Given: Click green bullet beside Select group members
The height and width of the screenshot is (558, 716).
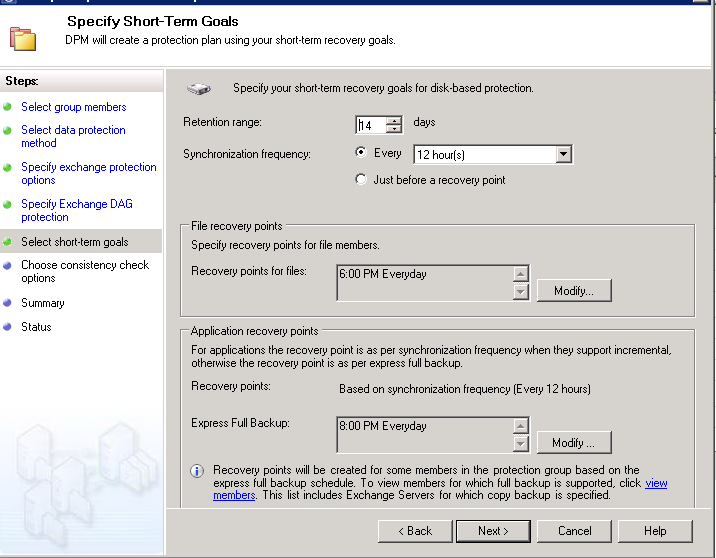Looking at the screenshot, I should (7, 107).
